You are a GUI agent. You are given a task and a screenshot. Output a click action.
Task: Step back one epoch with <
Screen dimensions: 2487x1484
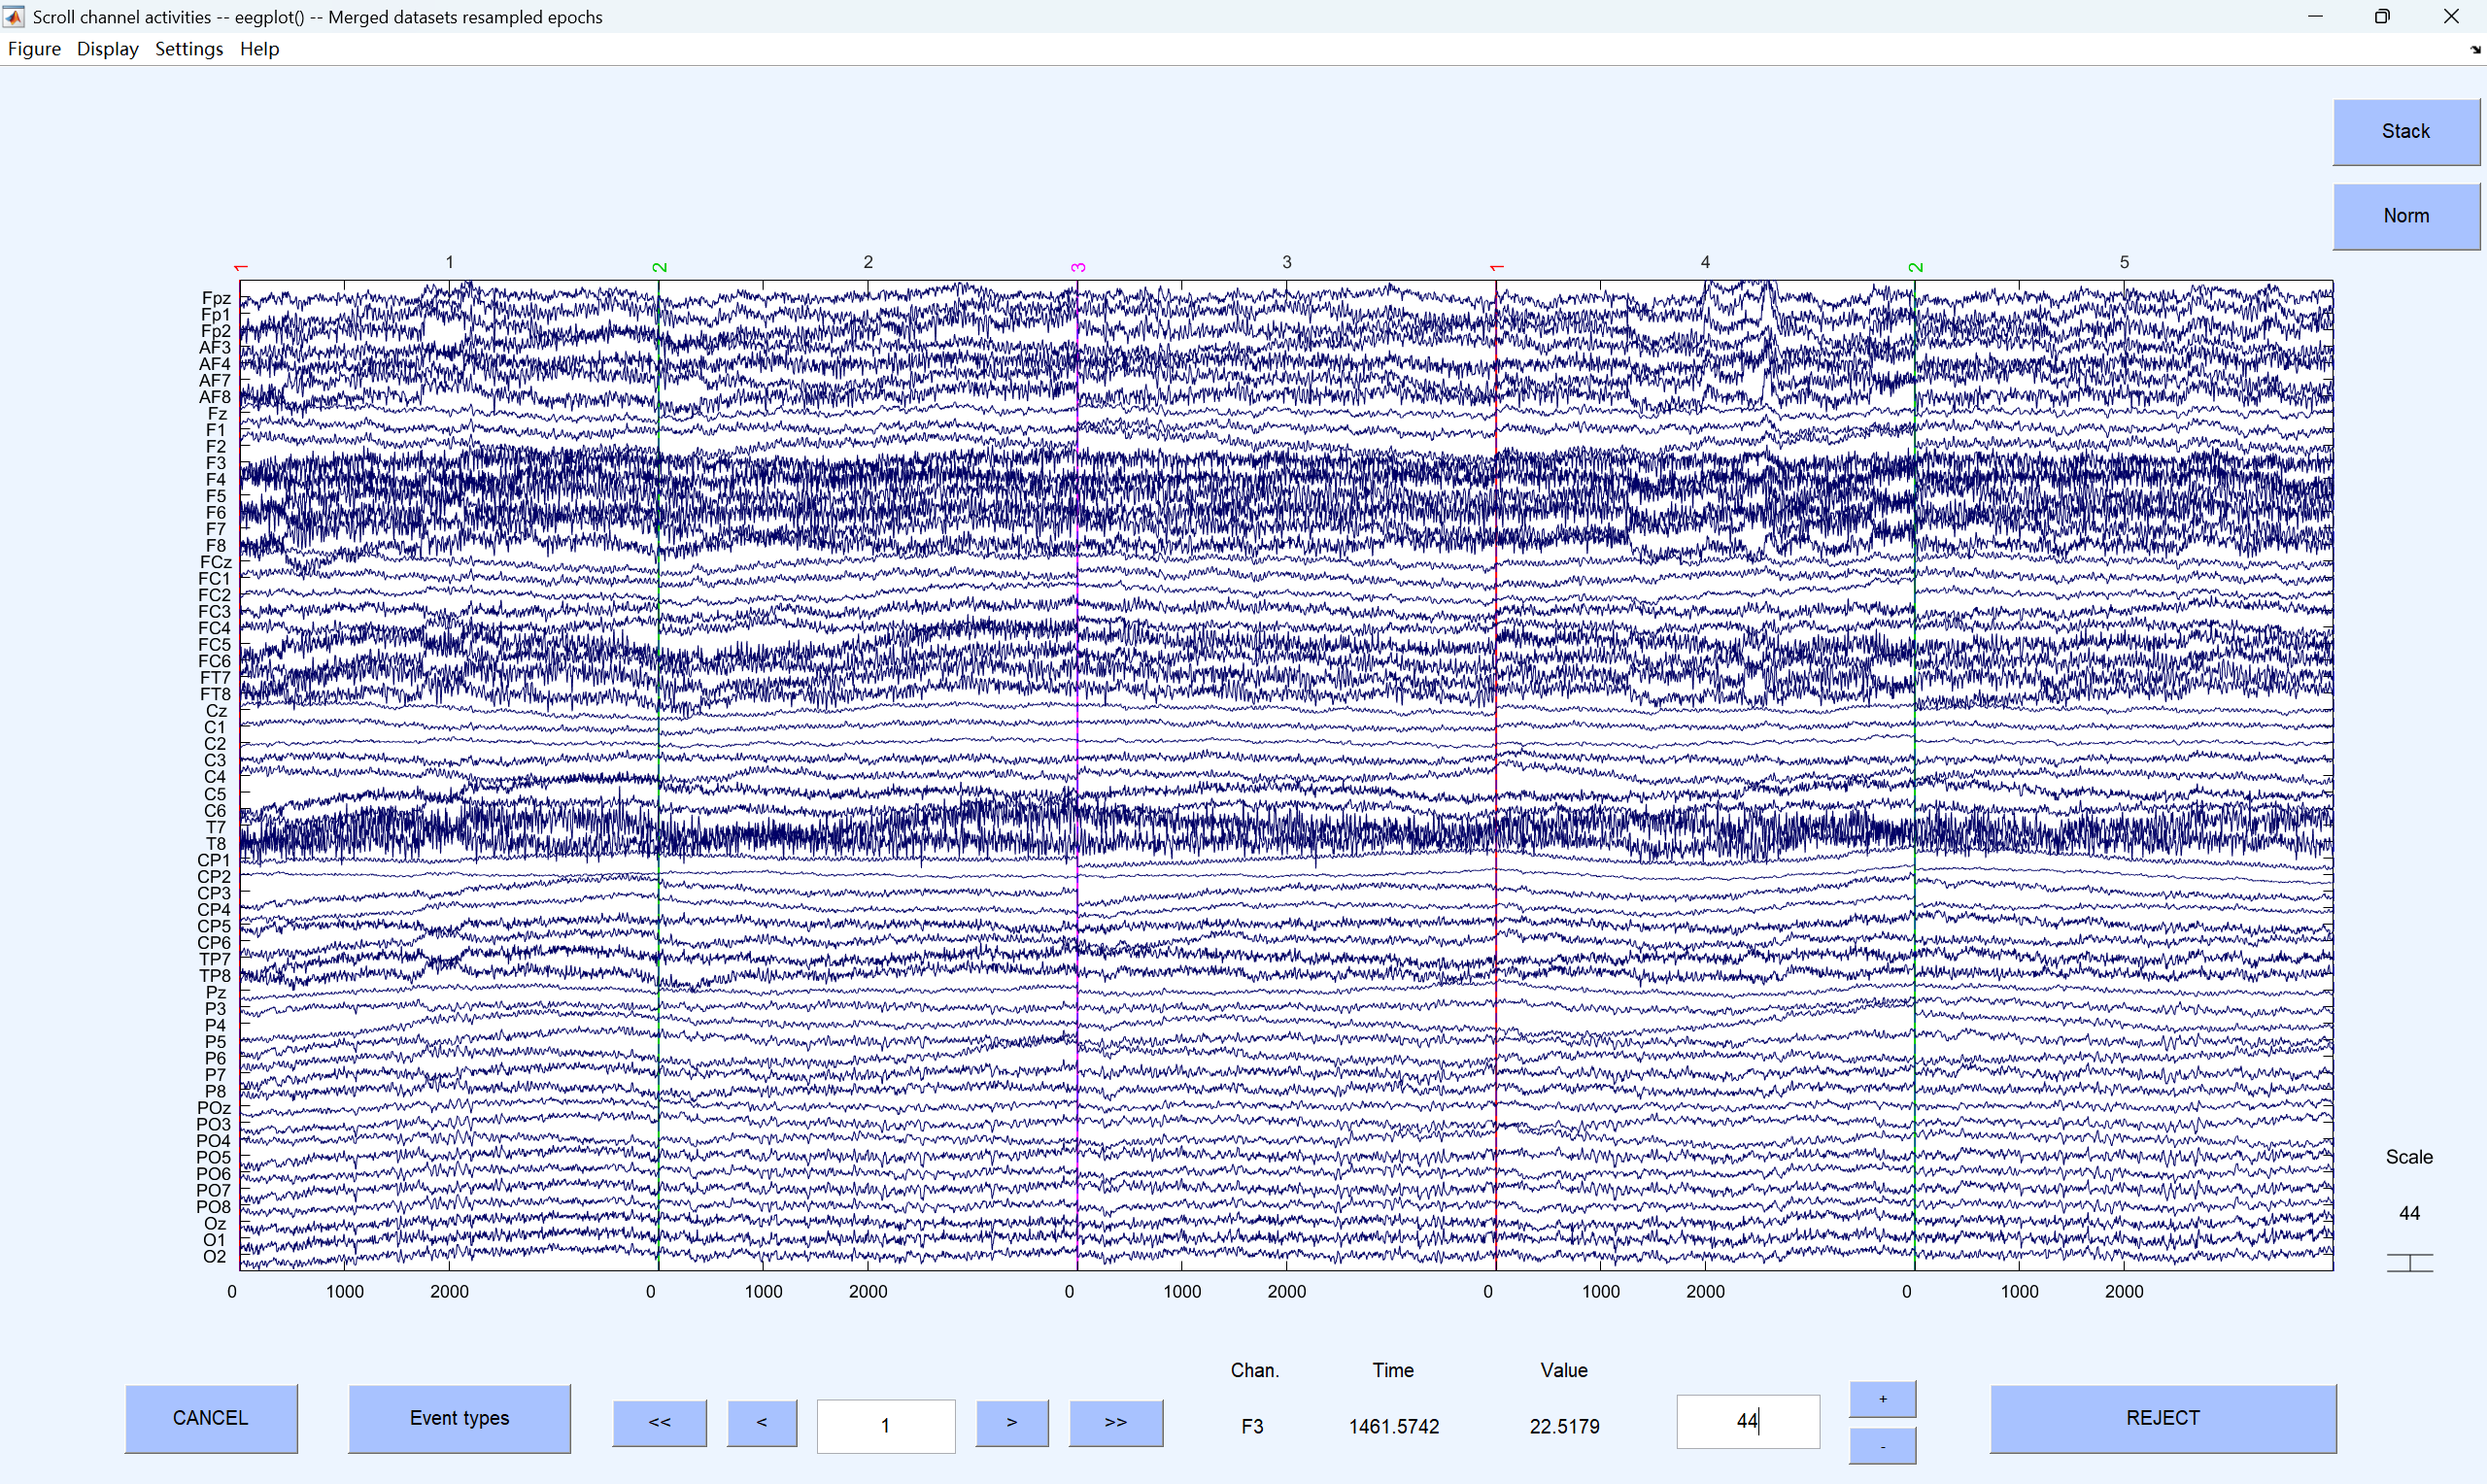pos(762,1422)
